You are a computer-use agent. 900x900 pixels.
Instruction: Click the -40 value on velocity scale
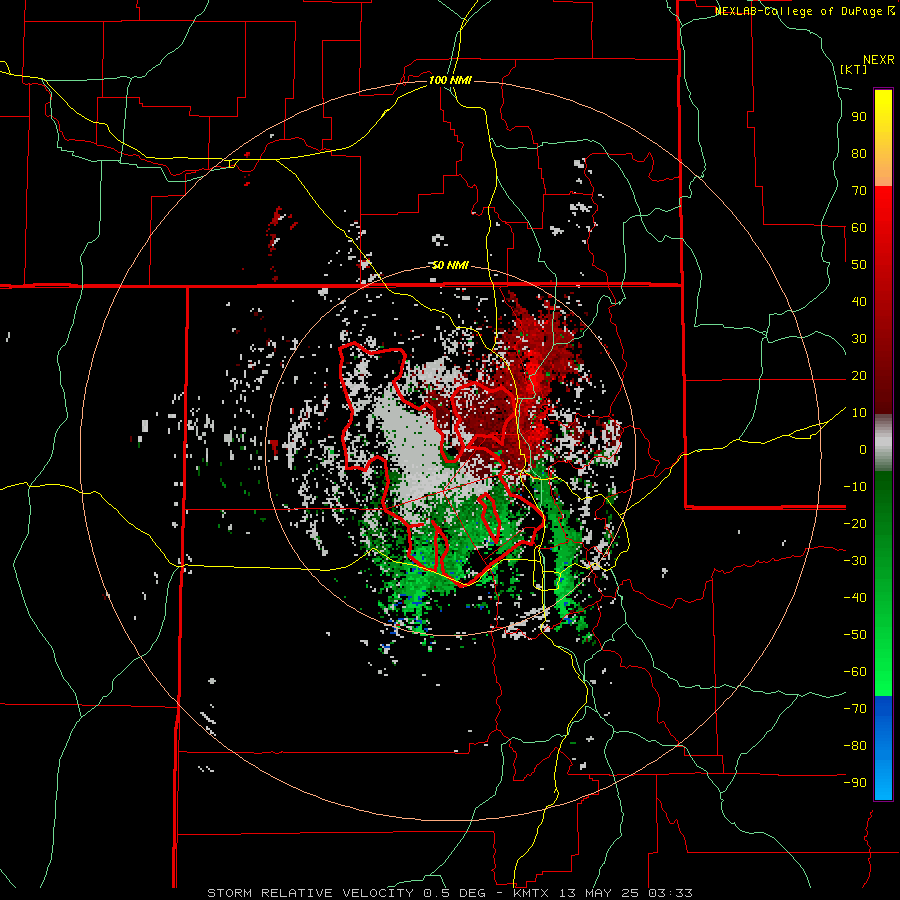click(855, 598)
